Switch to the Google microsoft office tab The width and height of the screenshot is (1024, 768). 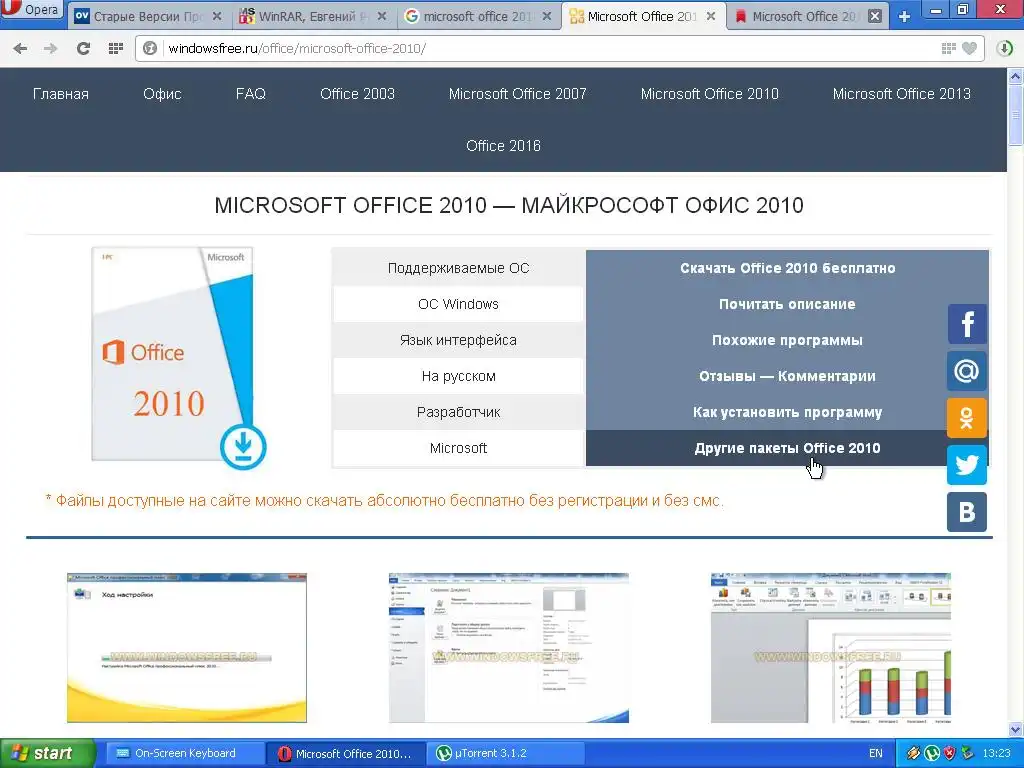click(478, 16)
